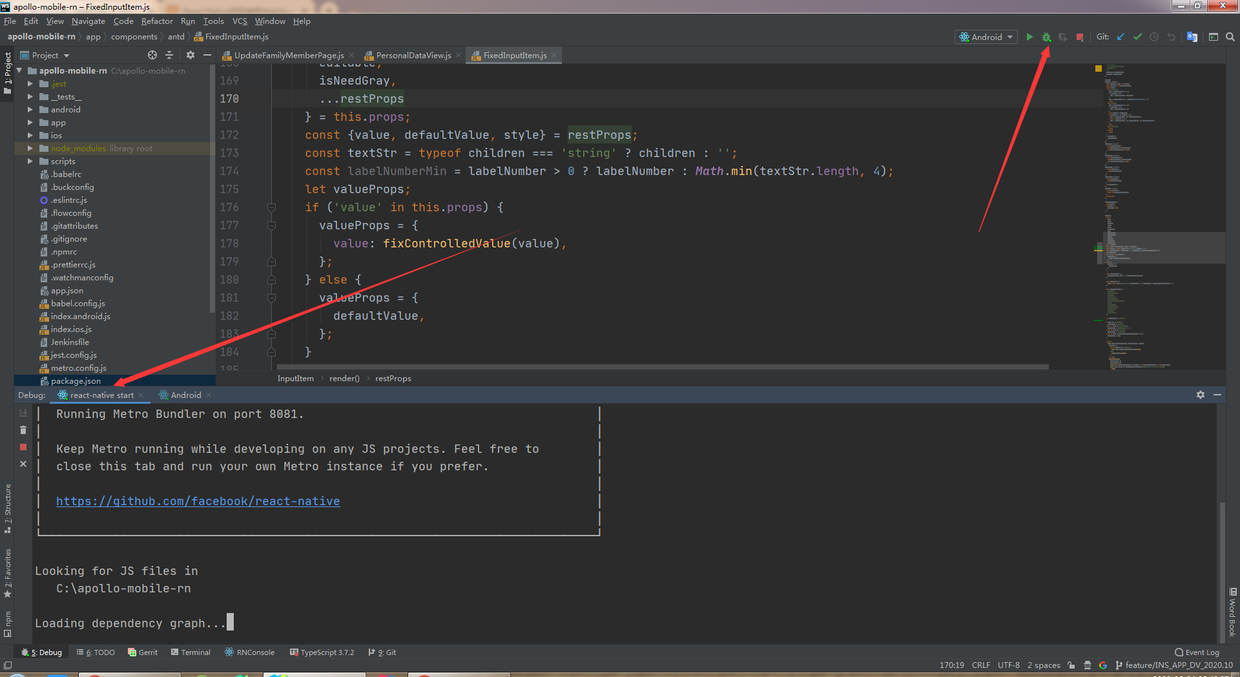
Task: Change the UTF-8 file encoding
Action: tap(1008, 665)
